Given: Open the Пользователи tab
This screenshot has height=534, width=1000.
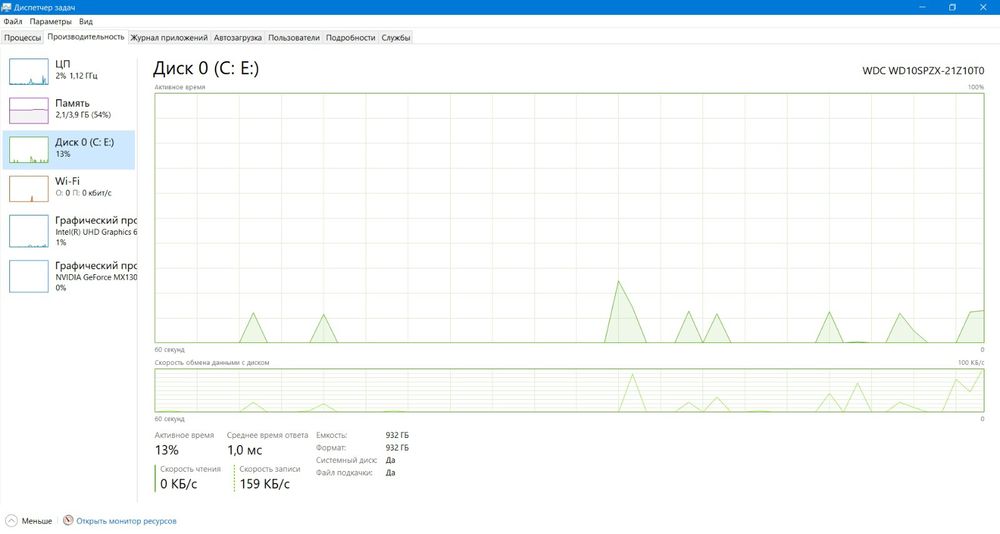Looking at the screenshot, I should tap(293, 38).
